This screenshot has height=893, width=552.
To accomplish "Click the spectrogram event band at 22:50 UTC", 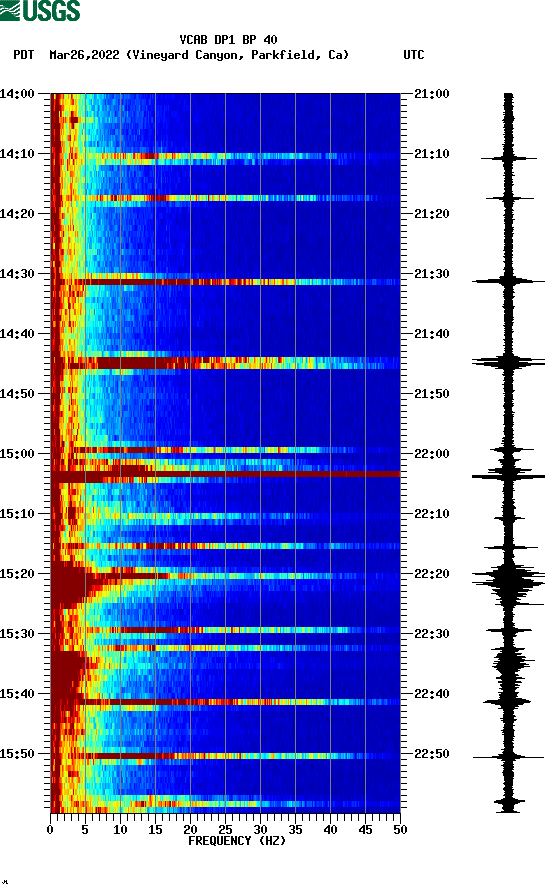I will pyautogui.click(x=225, y=756).
